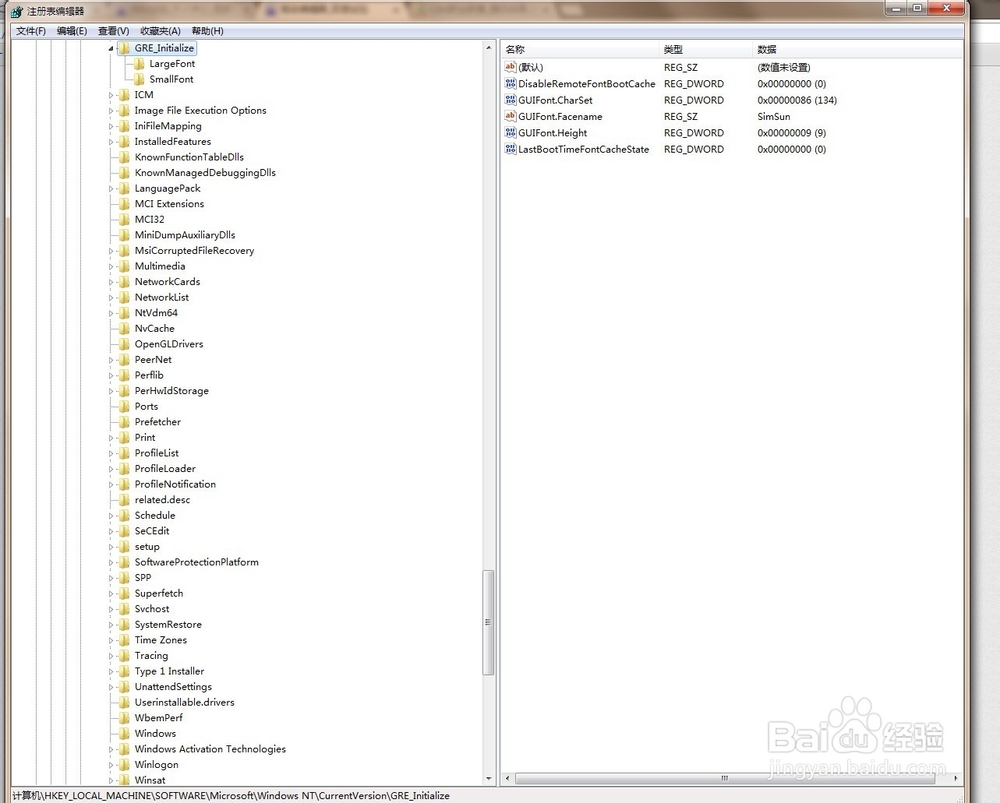
Task: Open the 文件(F) menu
Action: 31,31
